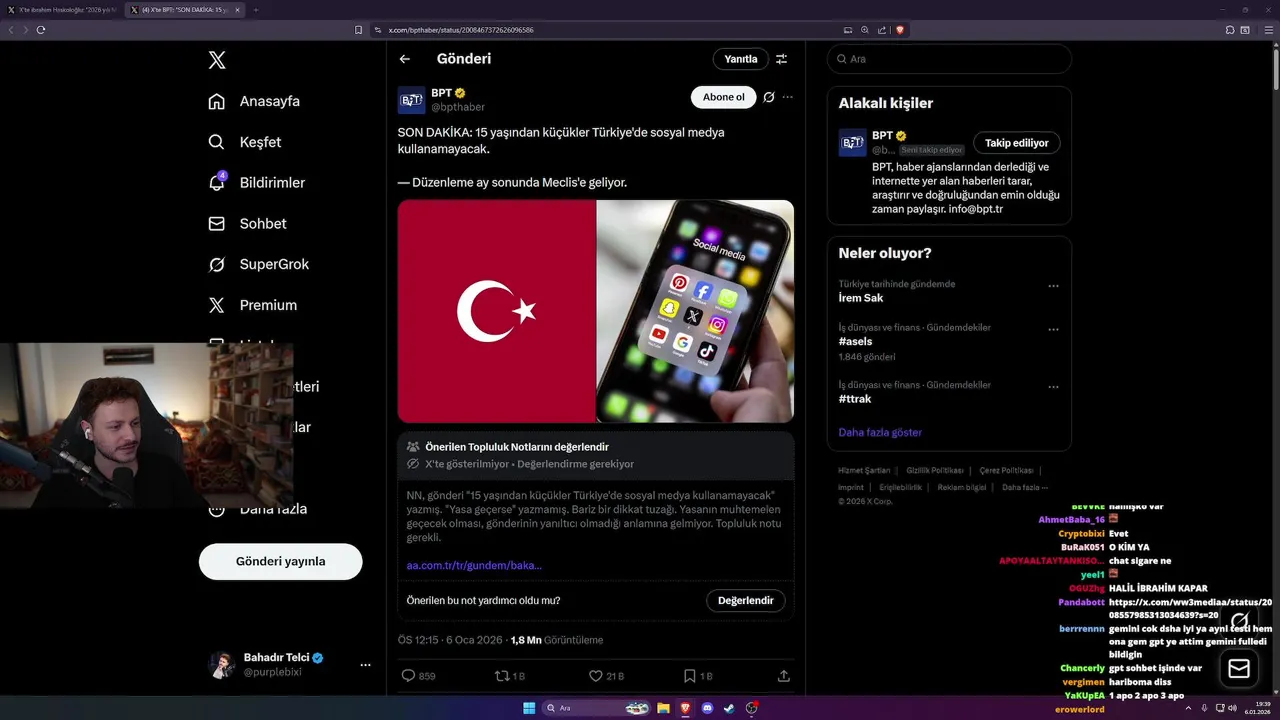Image resolution: width=1280 pixels, height=720 pixels.
Task: Open Windows Start menu
Action: tap(529, 708)
